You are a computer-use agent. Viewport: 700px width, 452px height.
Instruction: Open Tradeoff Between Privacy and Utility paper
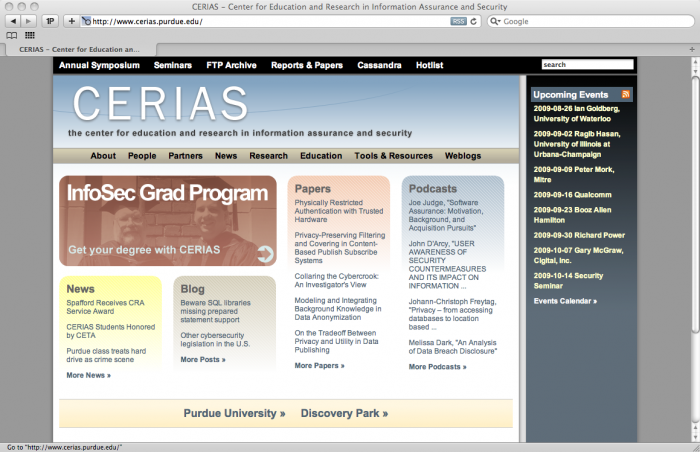pyautogui.click(x=336, y=341)
